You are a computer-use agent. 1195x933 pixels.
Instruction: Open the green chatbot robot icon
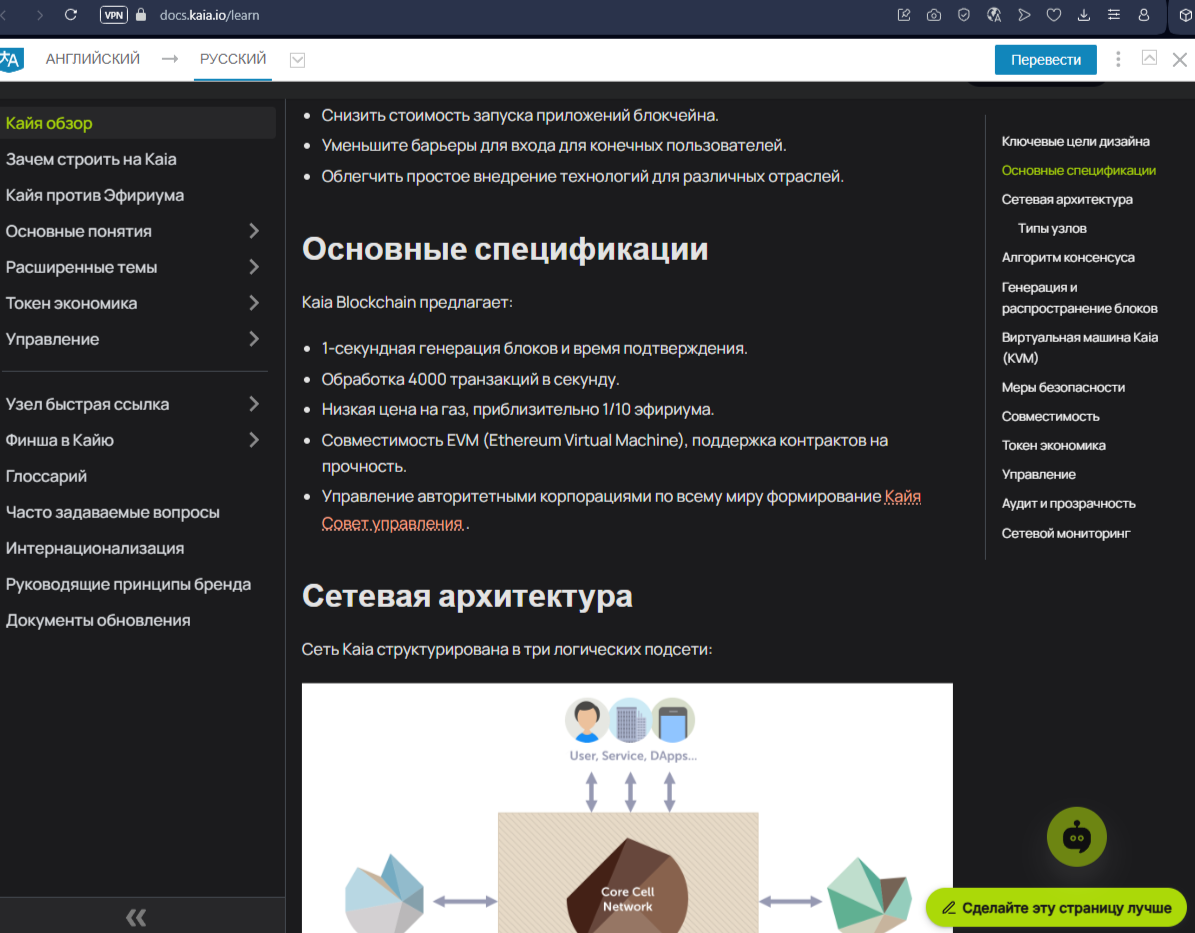(1076, 836)
